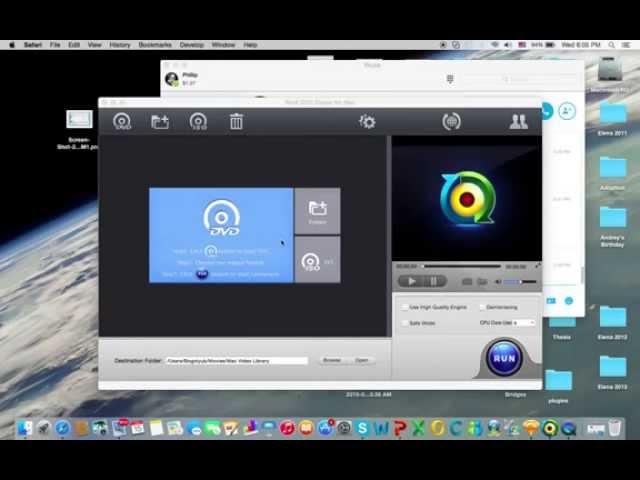Image resolution: width=640 pixels, height=480 pixels.
Task: Enable Safe Mode checkbox
Action: pos(404,323)
